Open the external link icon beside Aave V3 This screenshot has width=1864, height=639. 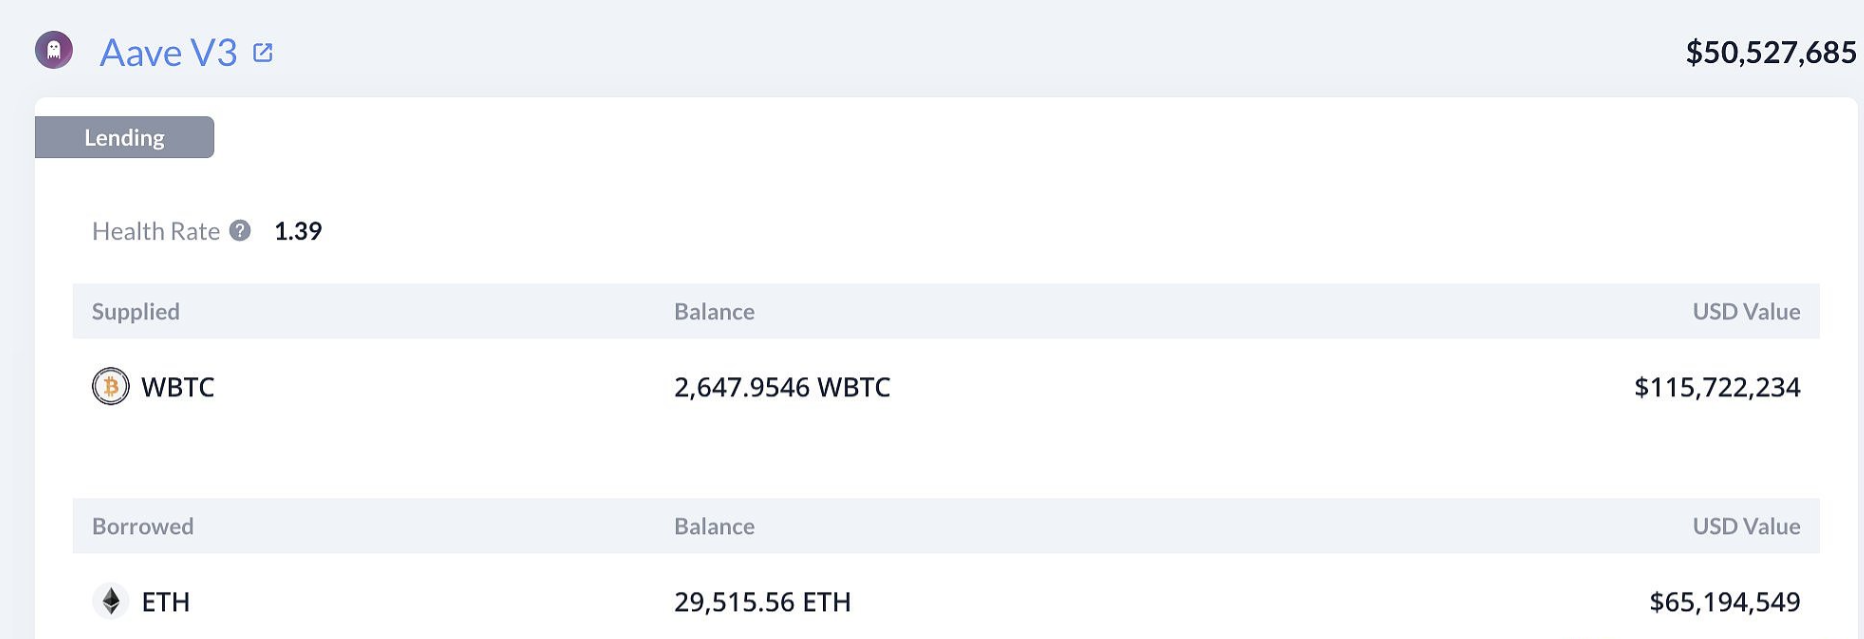point(263,52)
